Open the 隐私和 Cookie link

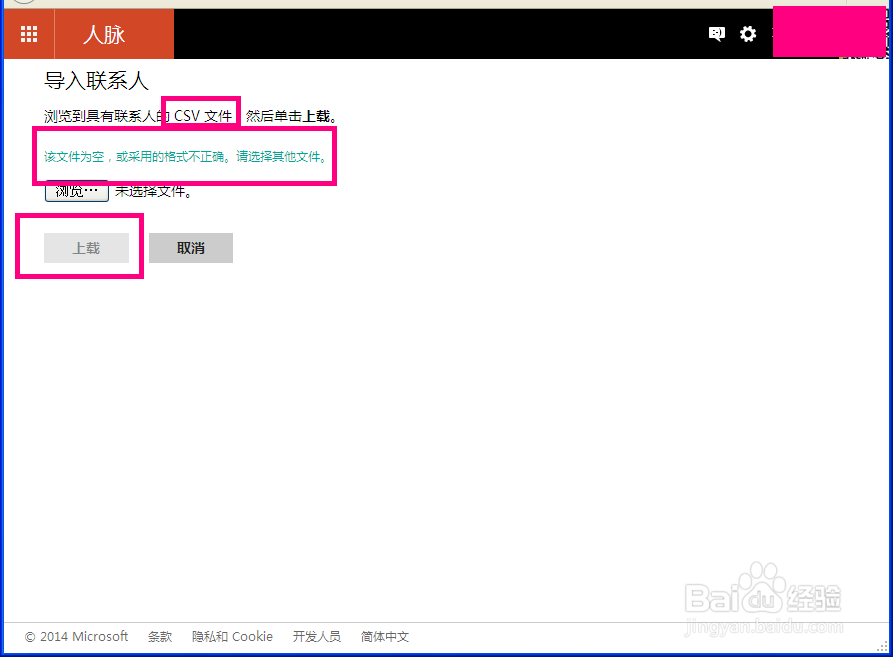pos(232,636)
